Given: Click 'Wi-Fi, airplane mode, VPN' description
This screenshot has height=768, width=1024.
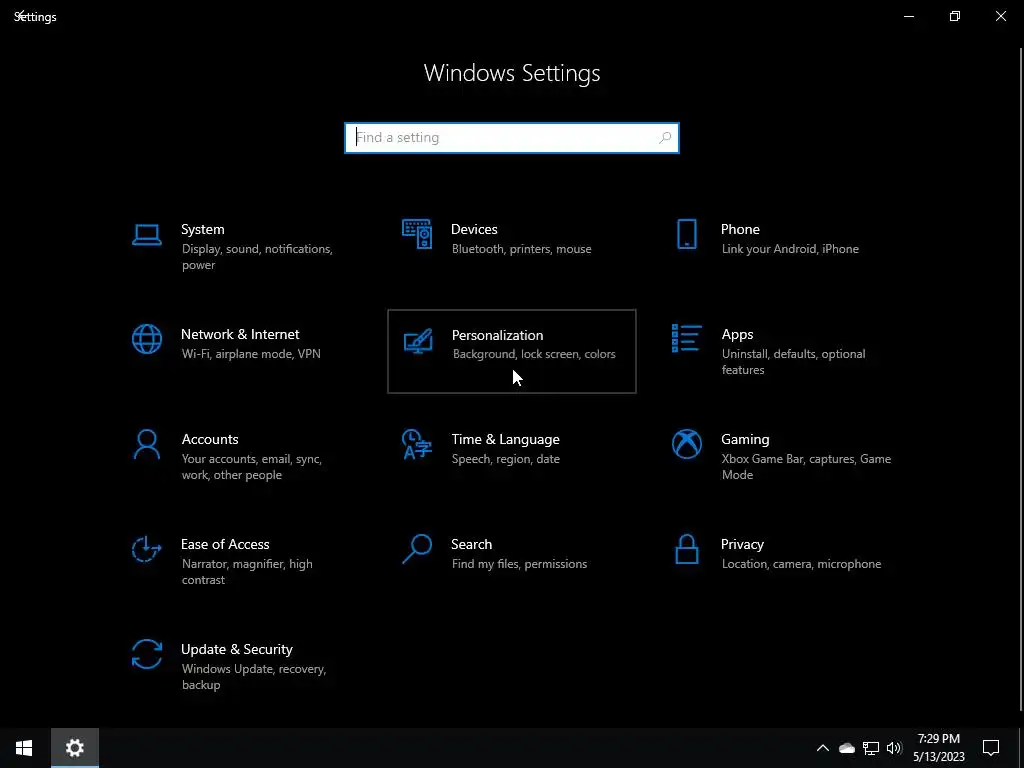Looking at the screenshot, I should tap(251, 354).
